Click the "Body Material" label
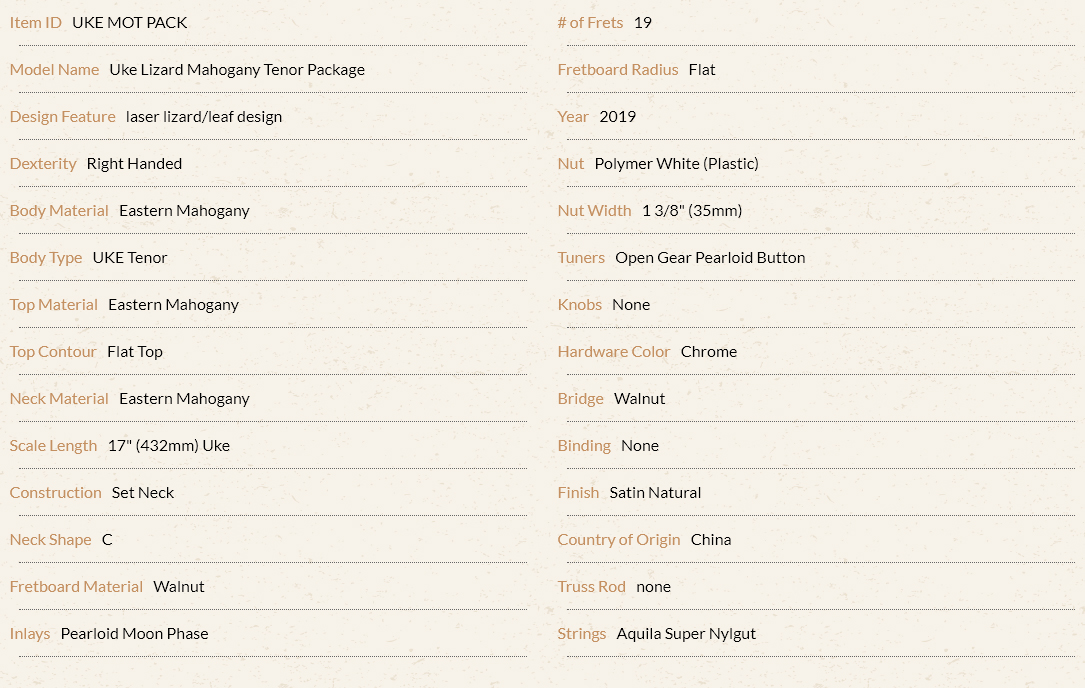The width and height of the screenshot is (1085, 688). 59,211
